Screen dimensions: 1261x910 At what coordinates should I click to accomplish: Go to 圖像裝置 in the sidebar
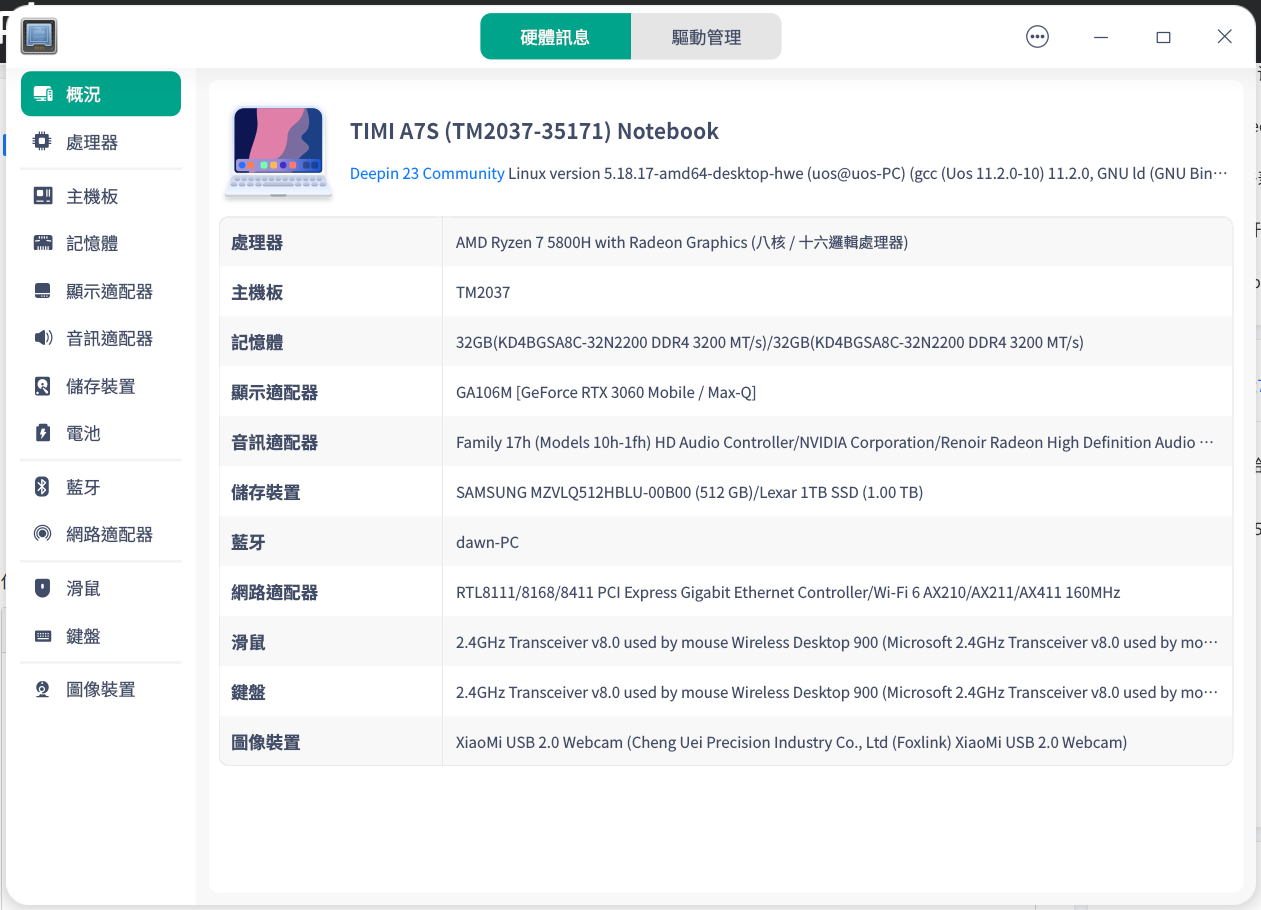101,689
